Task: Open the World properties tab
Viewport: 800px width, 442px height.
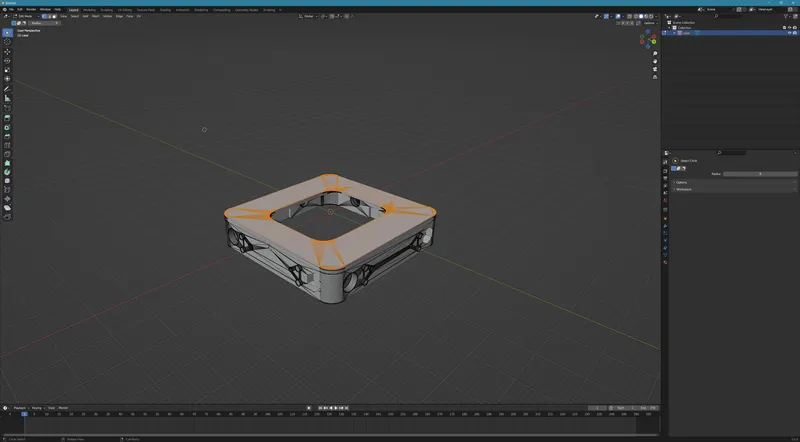Action: pos(665,201)
